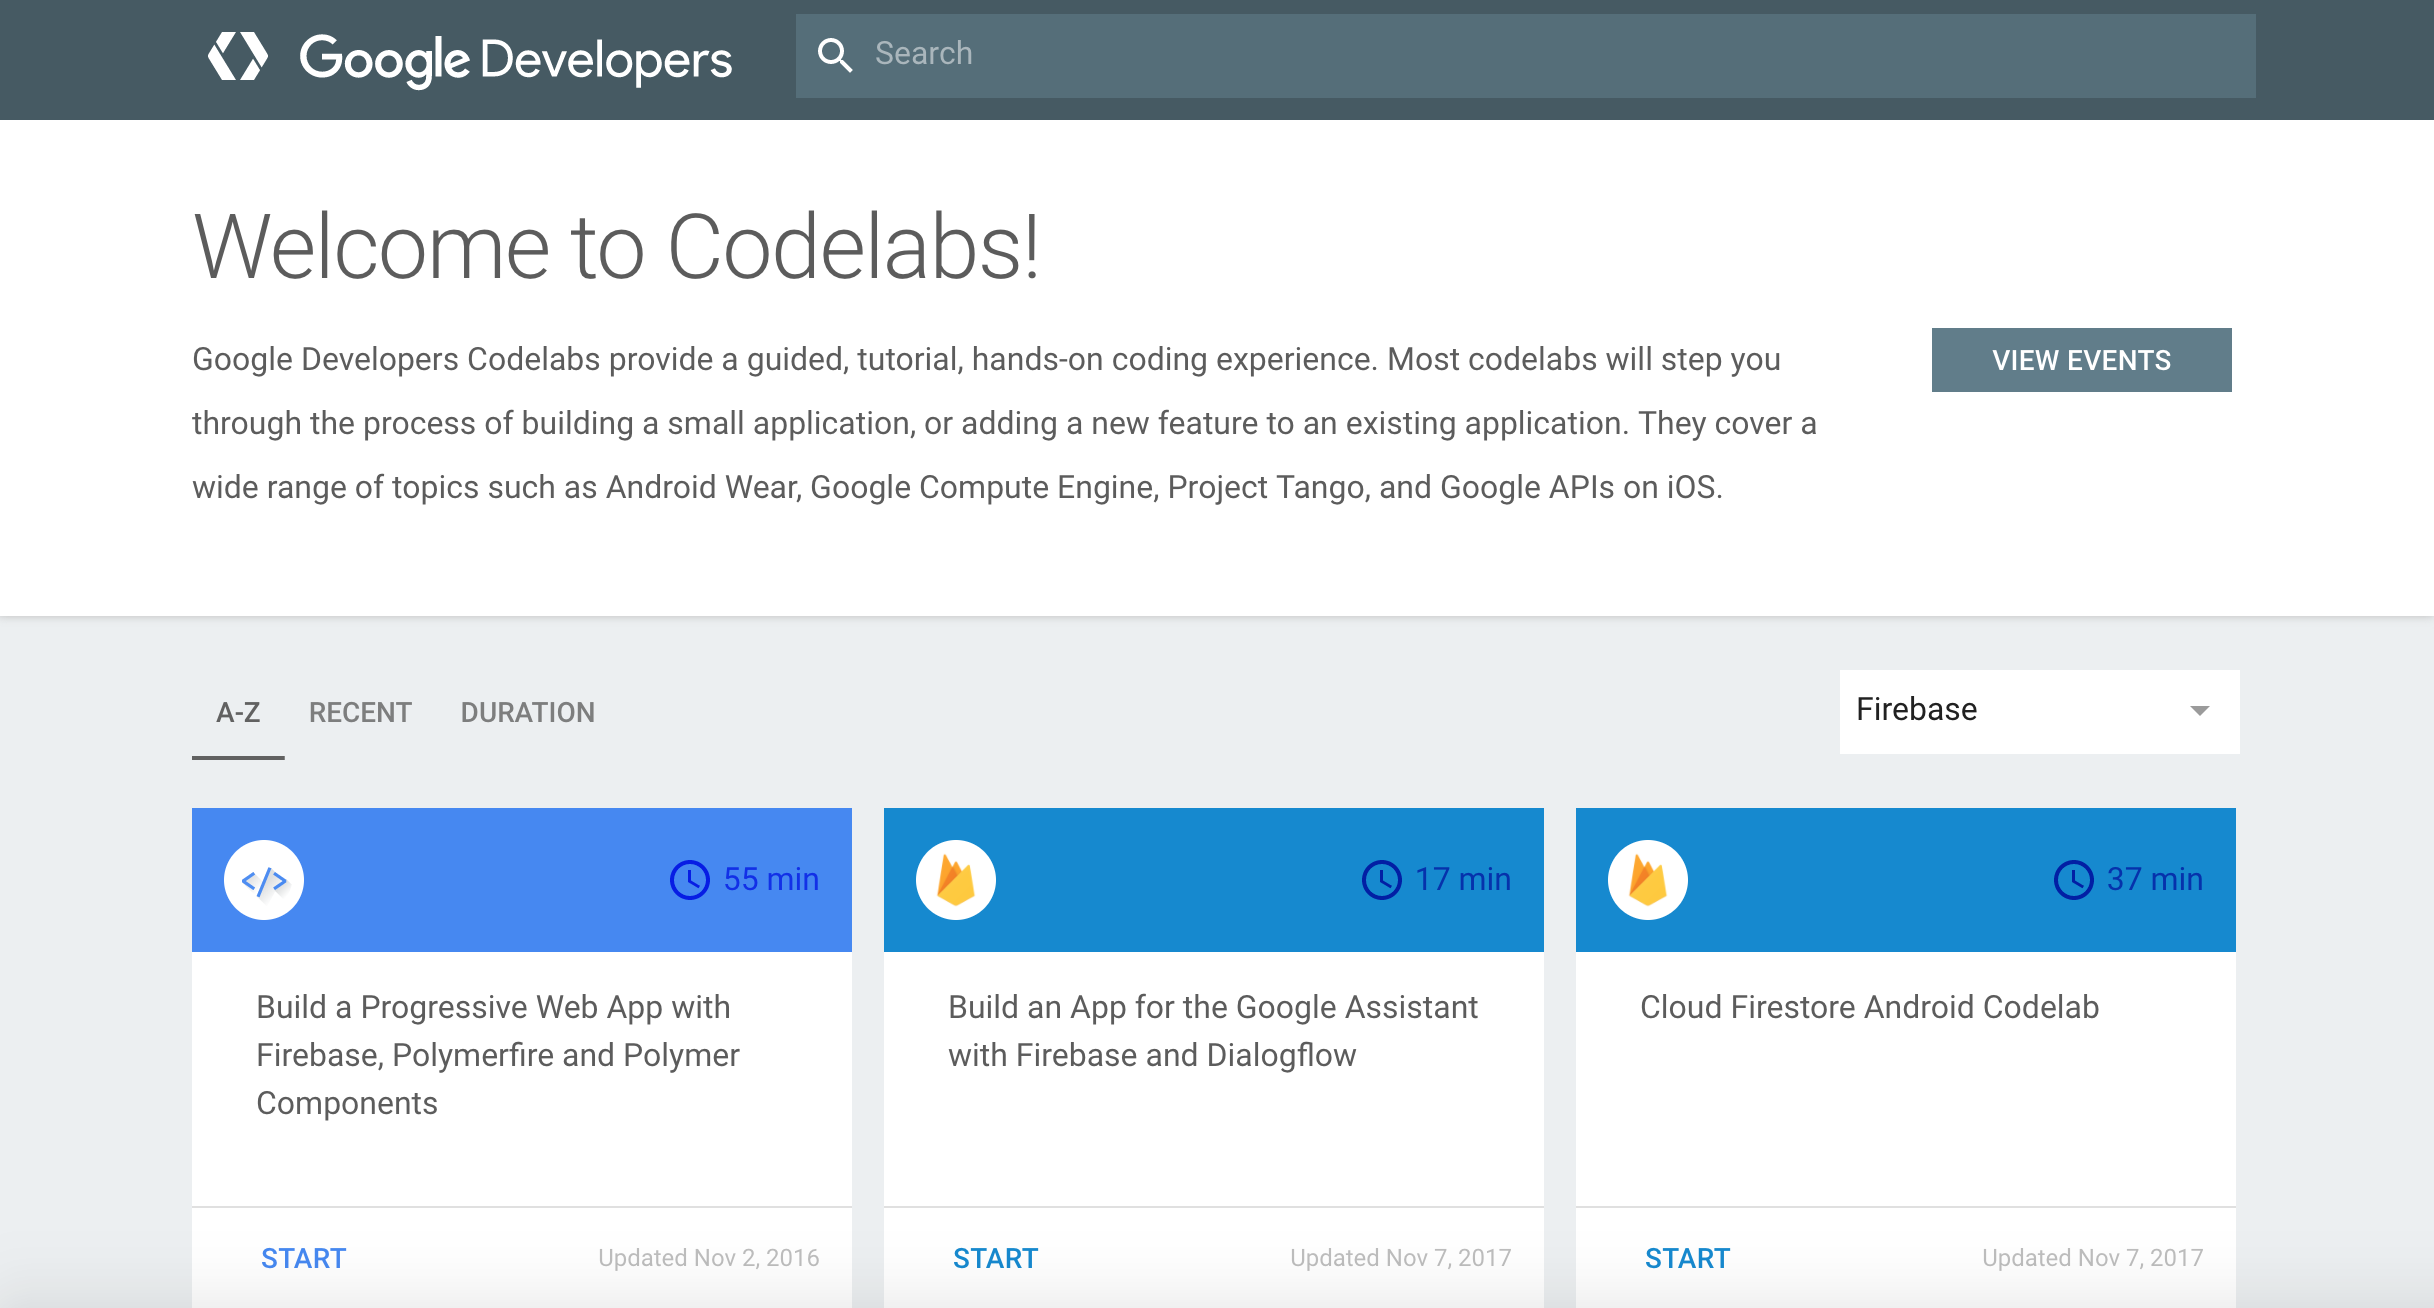Screen dimensions: 2434x1308
Task: Click clock icon beside 17 min
Action: (x=1381, y=880)
